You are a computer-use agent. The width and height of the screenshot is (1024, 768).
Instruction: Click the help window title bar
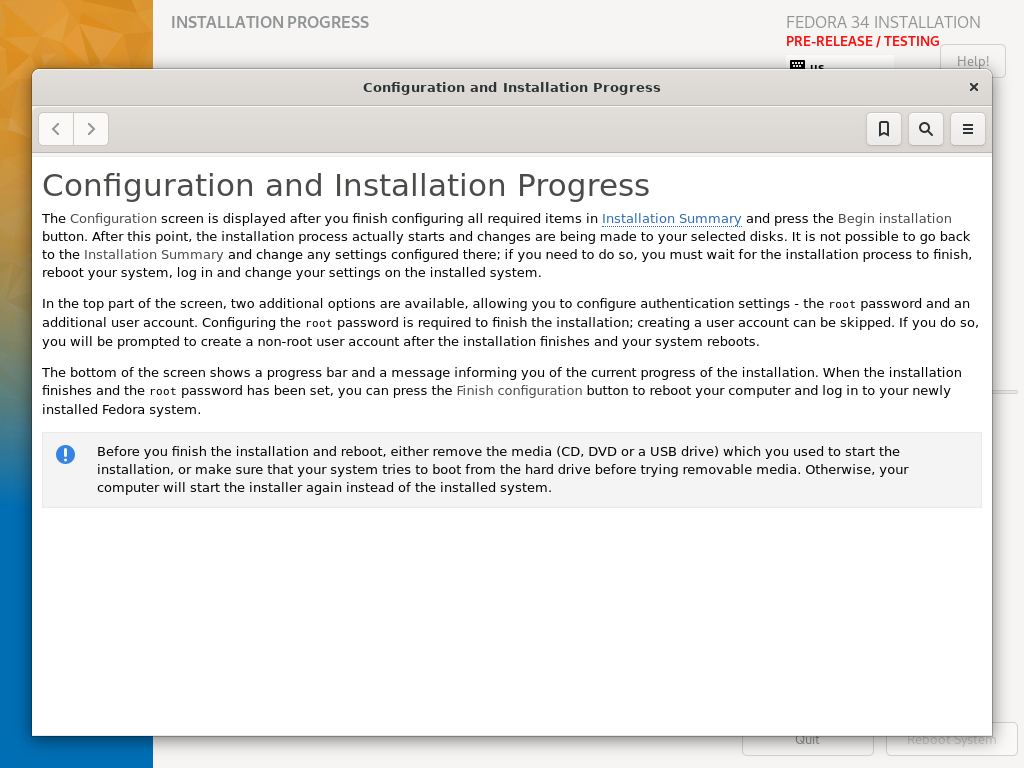click(511, 88)
